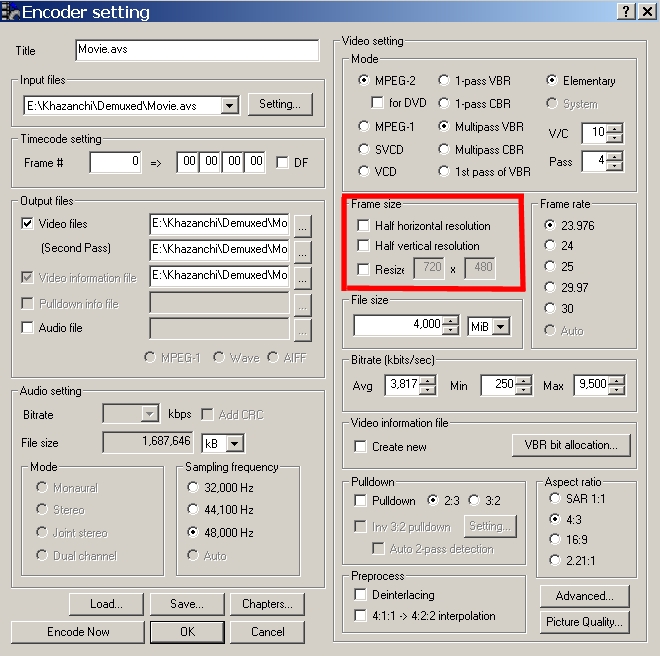The width and height of the screenshot is (660, 656).
Task: Click the Setting... button next to input files
Action: coord(280,104)
